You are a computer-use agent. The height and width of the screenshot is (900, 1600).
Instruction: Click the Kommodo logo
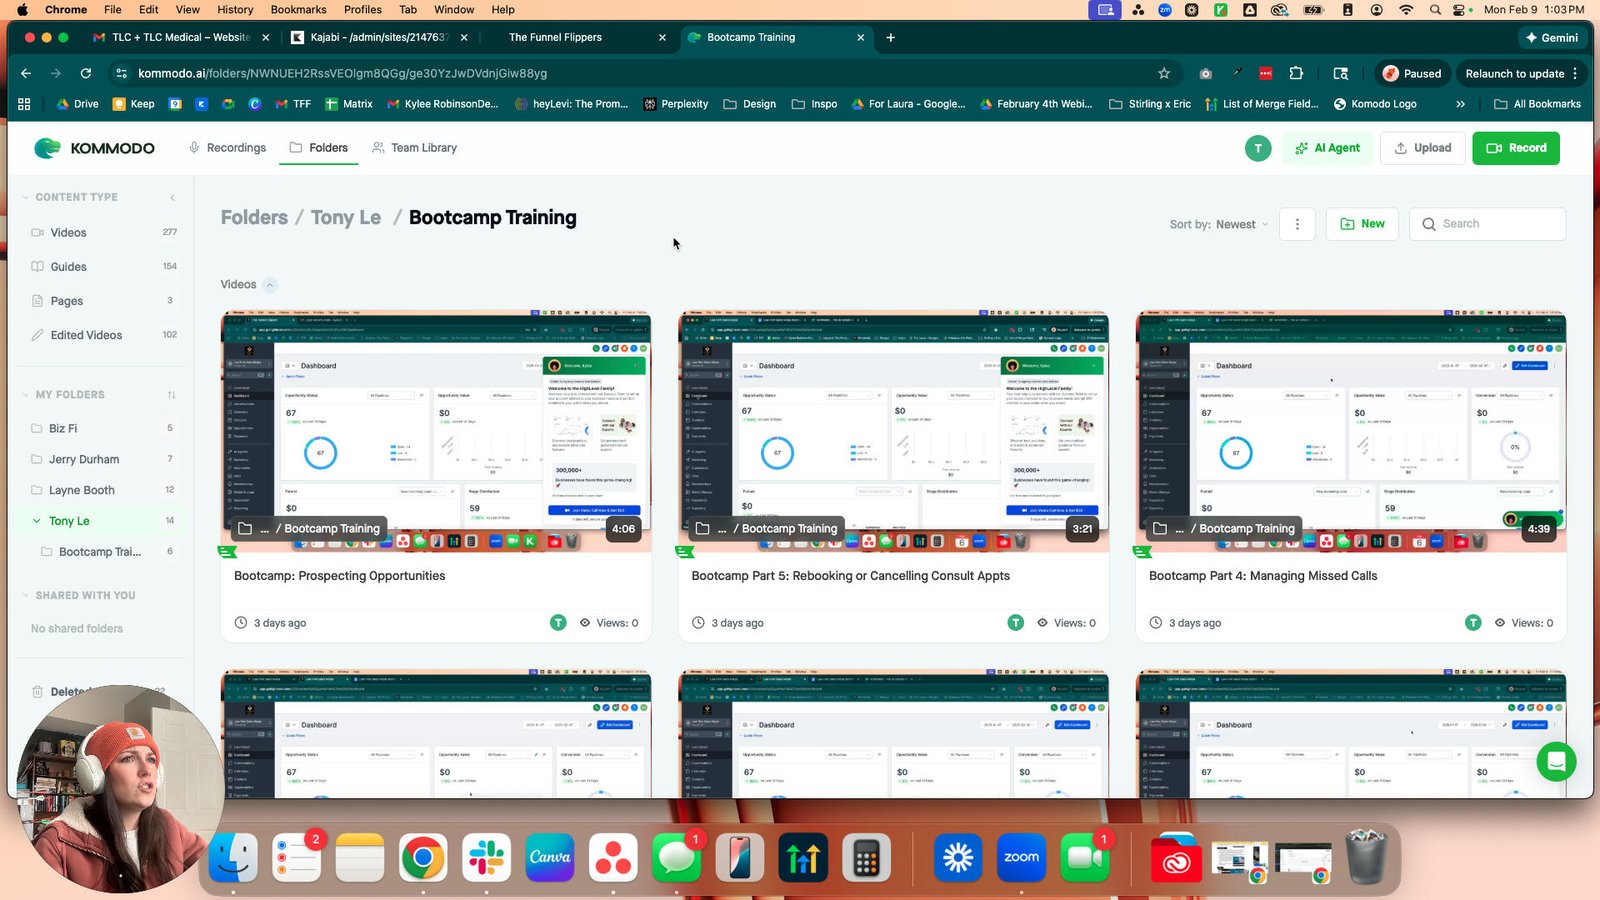coord(94,148)
